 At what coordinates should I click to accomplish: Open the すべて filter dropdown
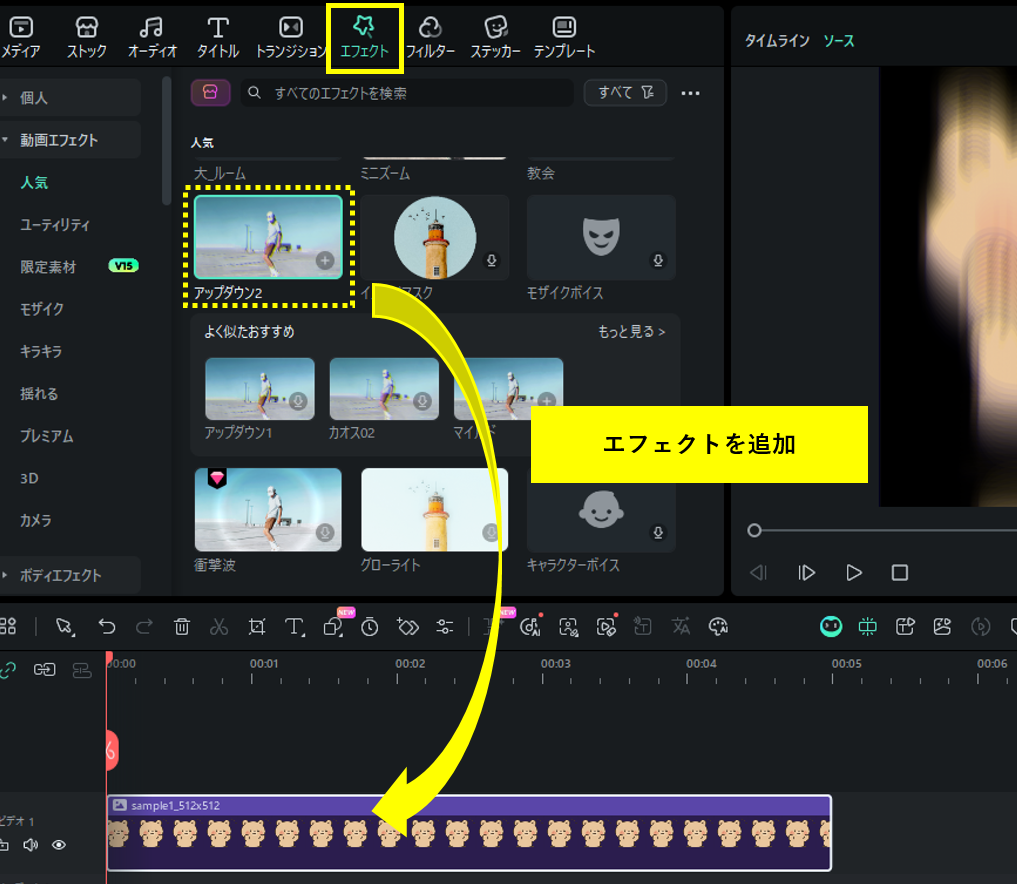tap(624, 90)
